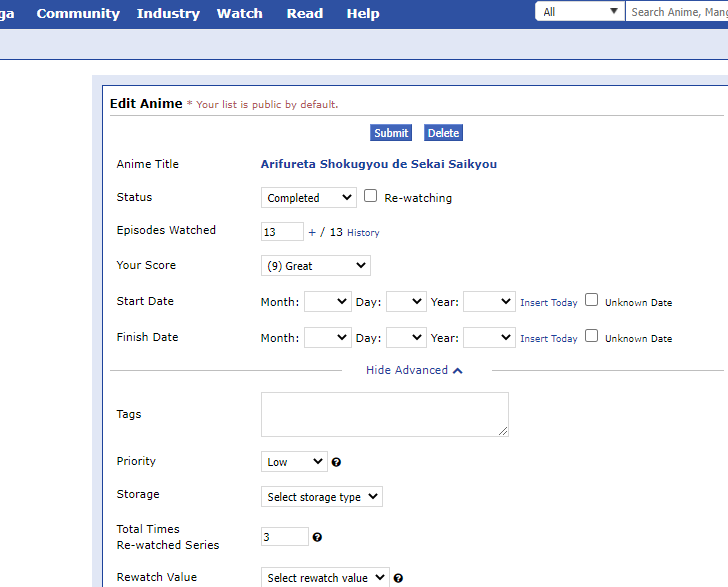This screenshot has height=587, width=728.
Task: Click the Submit button
Action: (x=391, y=133)
